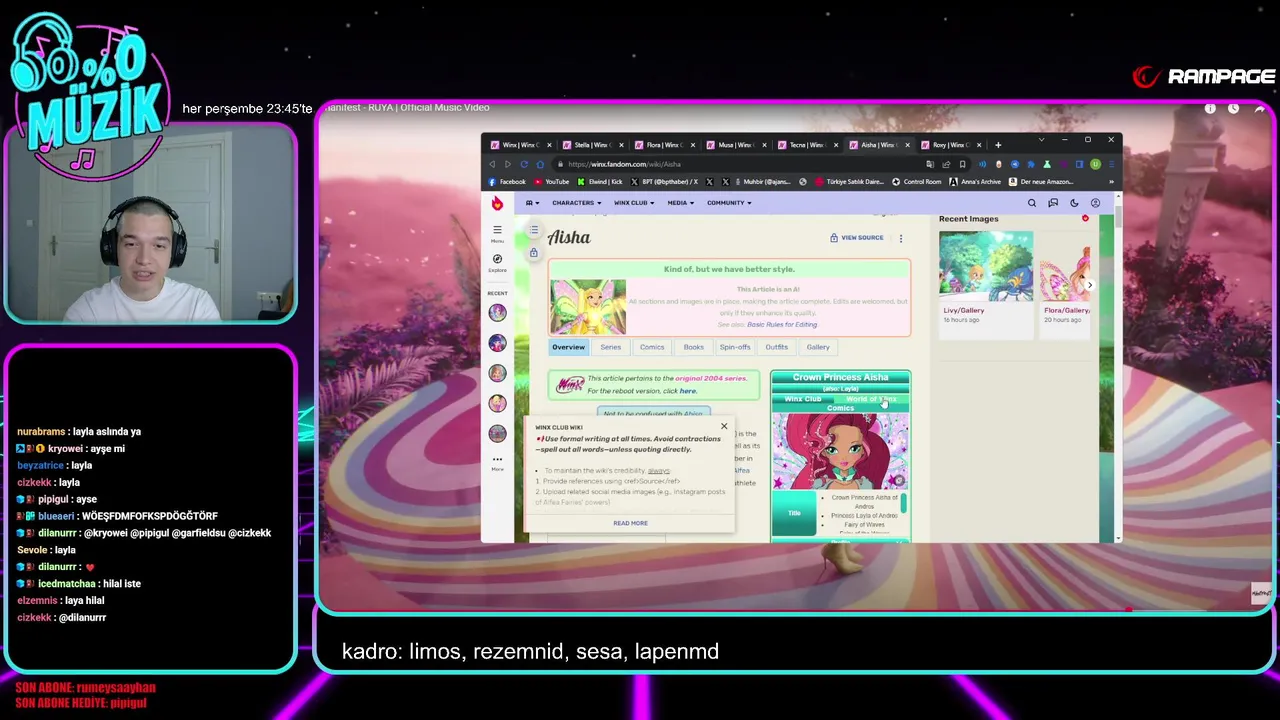This screenshot has height=720, width=1280.
Task: Open the Facebook bookmark
Action: pyautogui.click(x=507, y=182)
